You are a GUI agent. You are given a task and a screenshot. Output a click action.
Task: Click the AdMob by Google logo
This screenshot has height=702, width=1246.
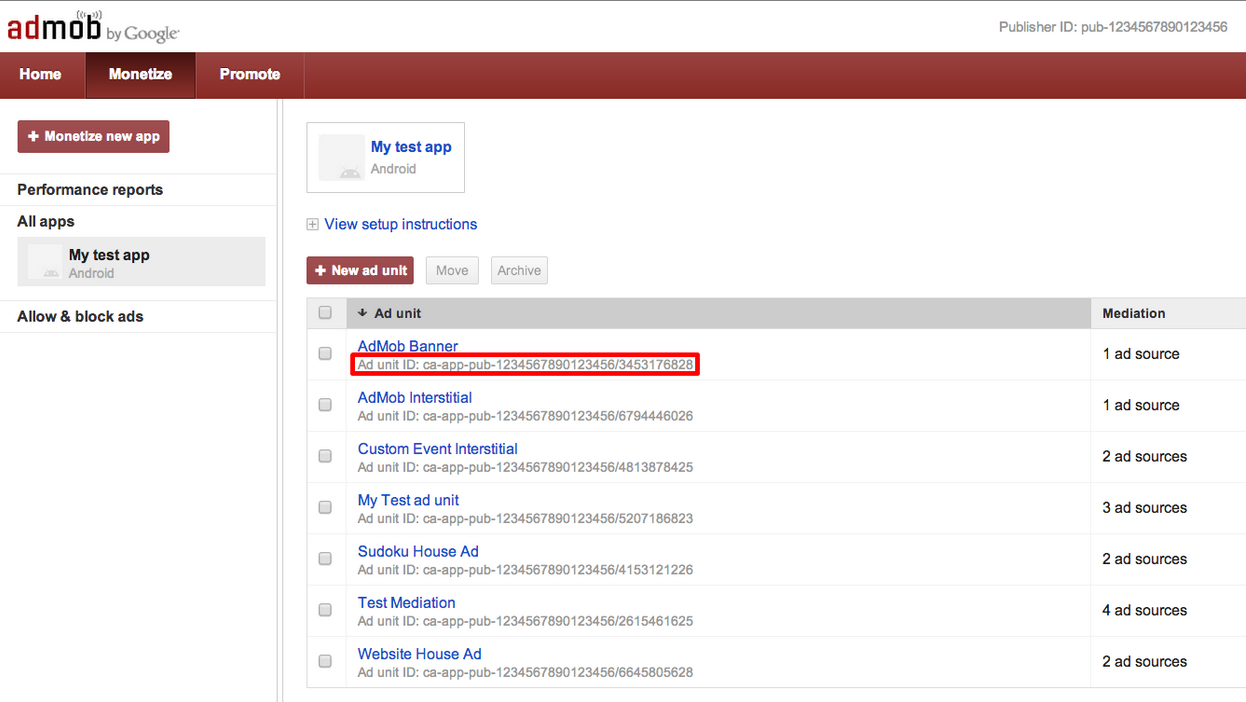click(x=93, y=27)
